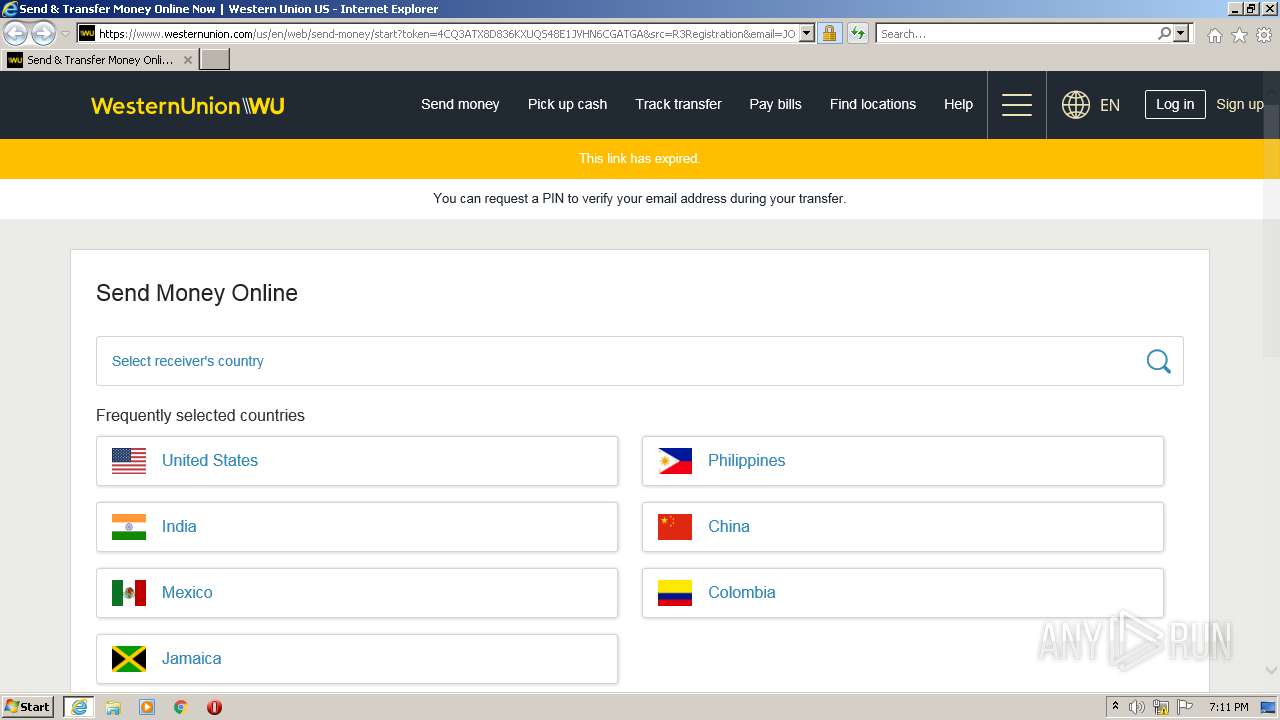This screenshot has height=720, width=1280.
Task: Select the India flag icon
Action: (x=129, y=527)
